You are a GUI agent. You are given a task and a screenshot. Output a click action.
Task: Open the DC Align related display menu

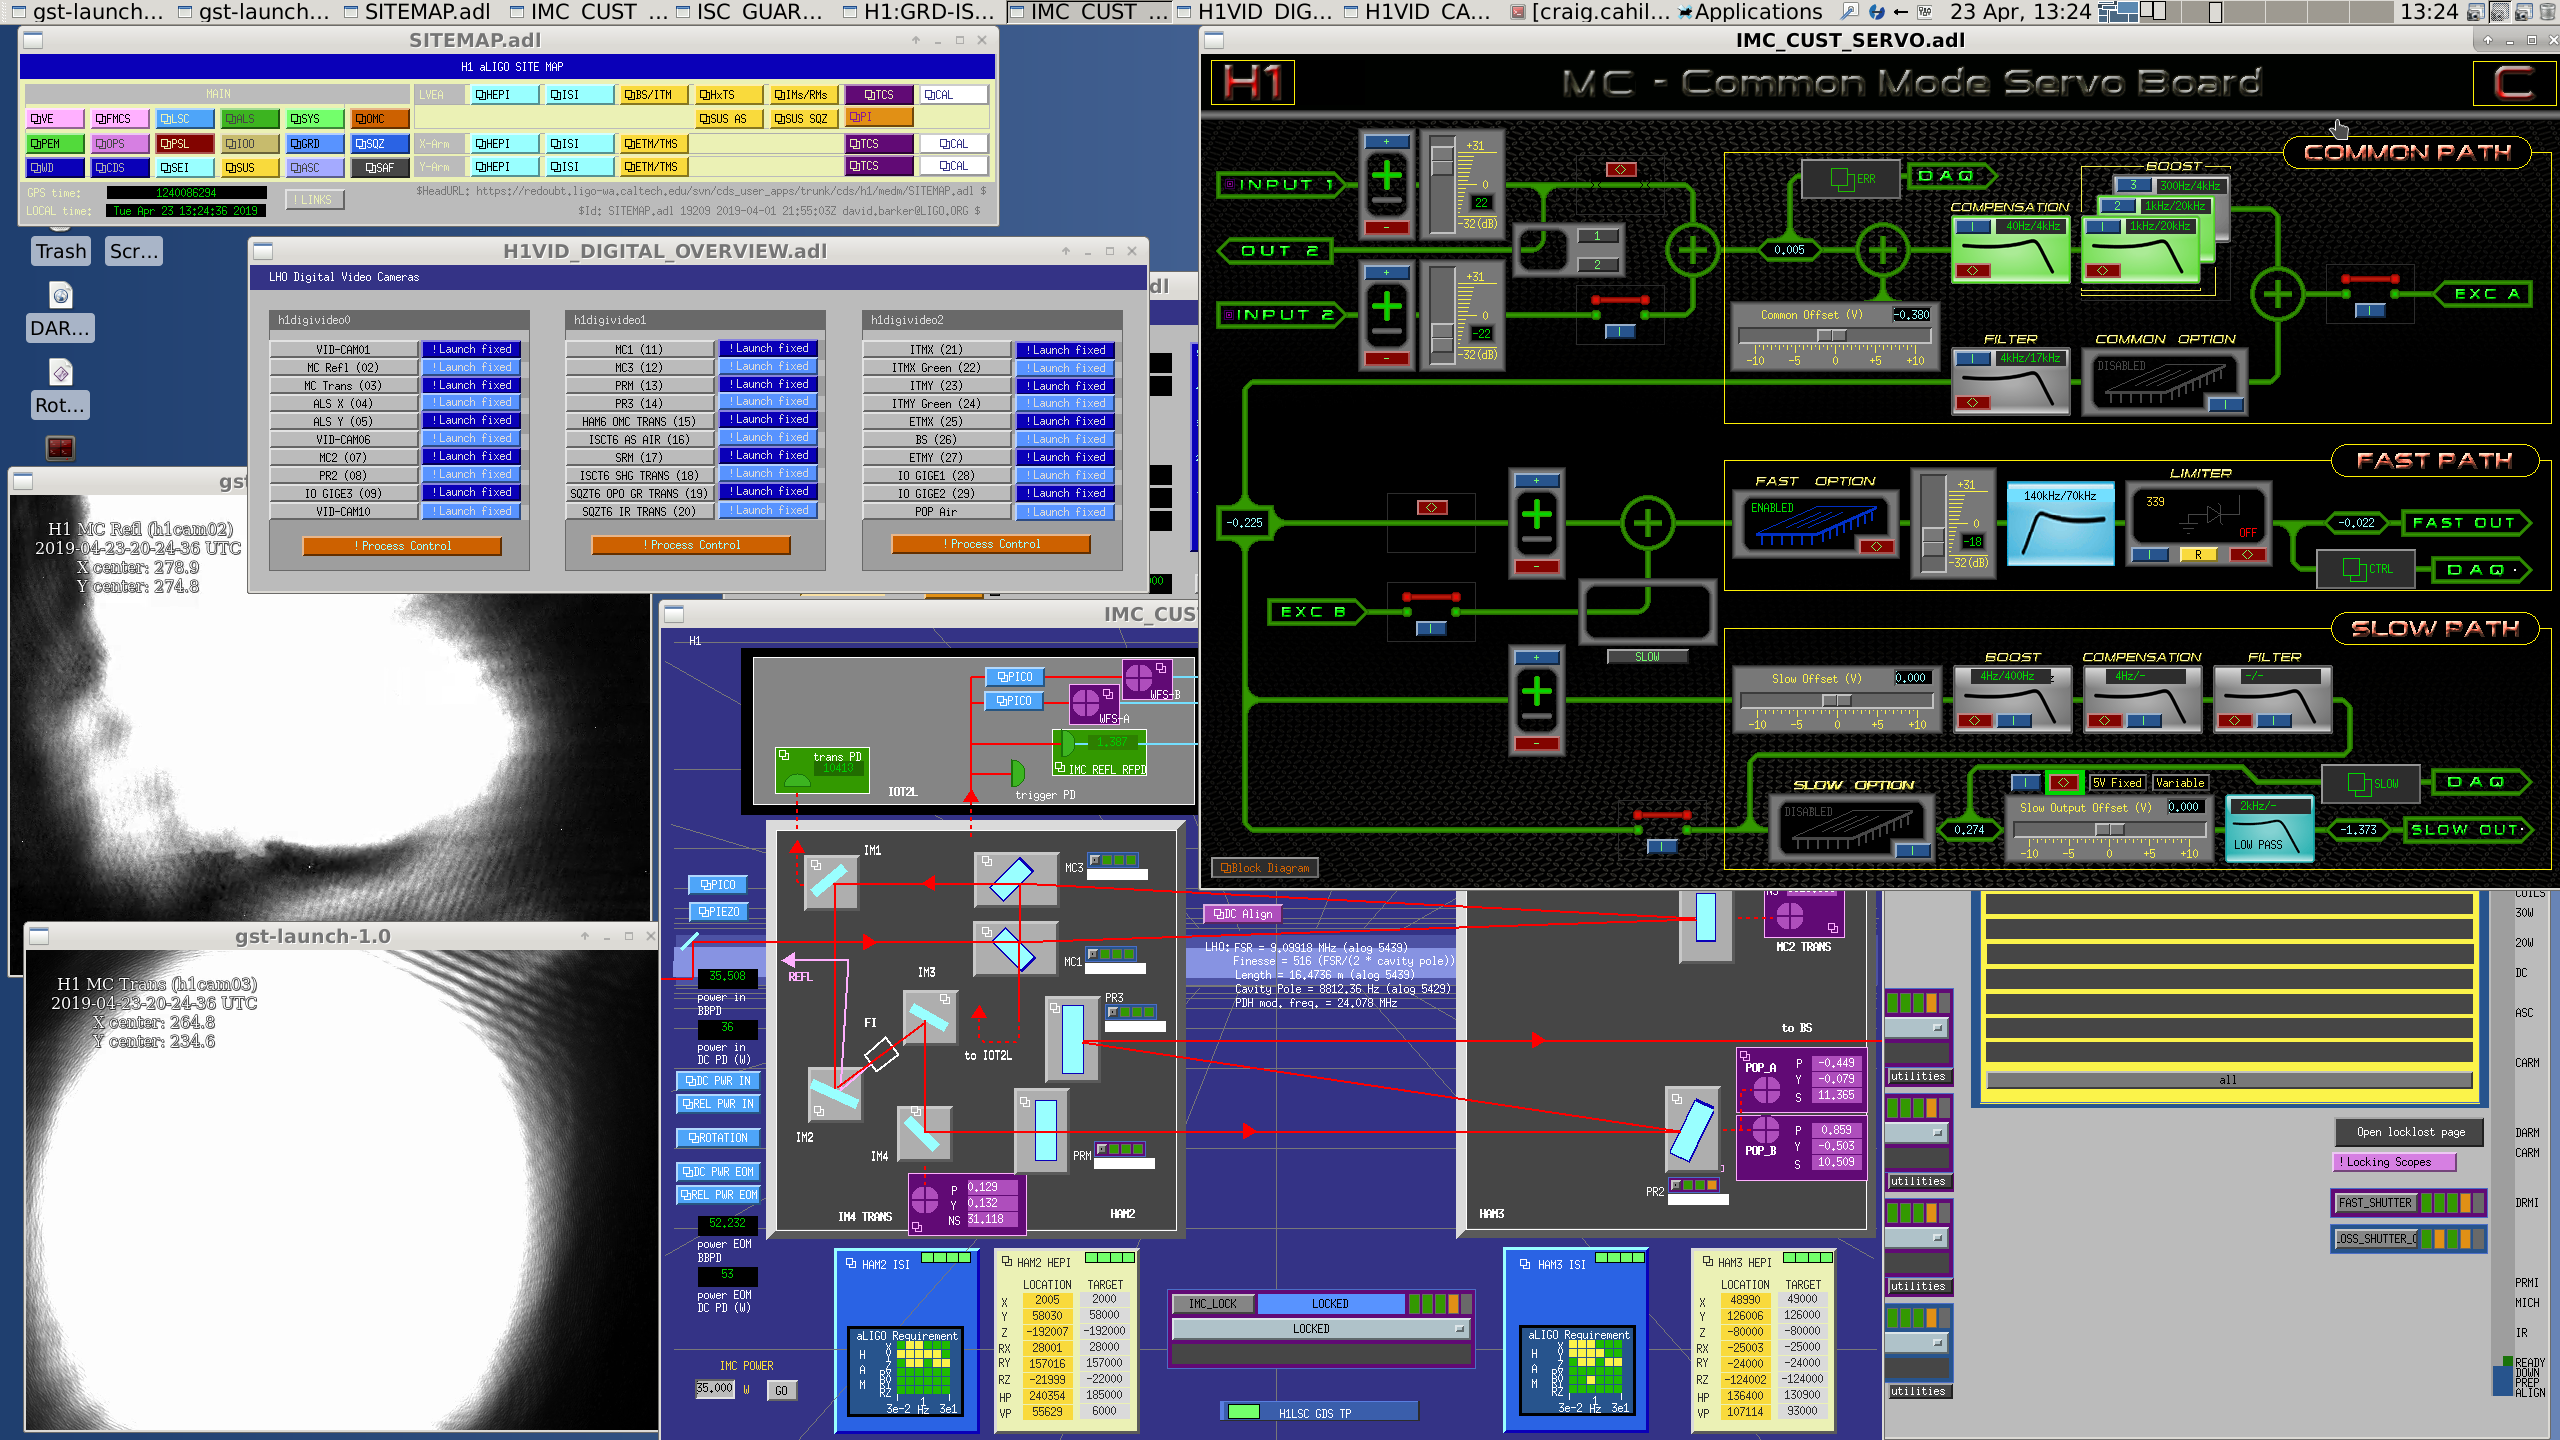1242,914
